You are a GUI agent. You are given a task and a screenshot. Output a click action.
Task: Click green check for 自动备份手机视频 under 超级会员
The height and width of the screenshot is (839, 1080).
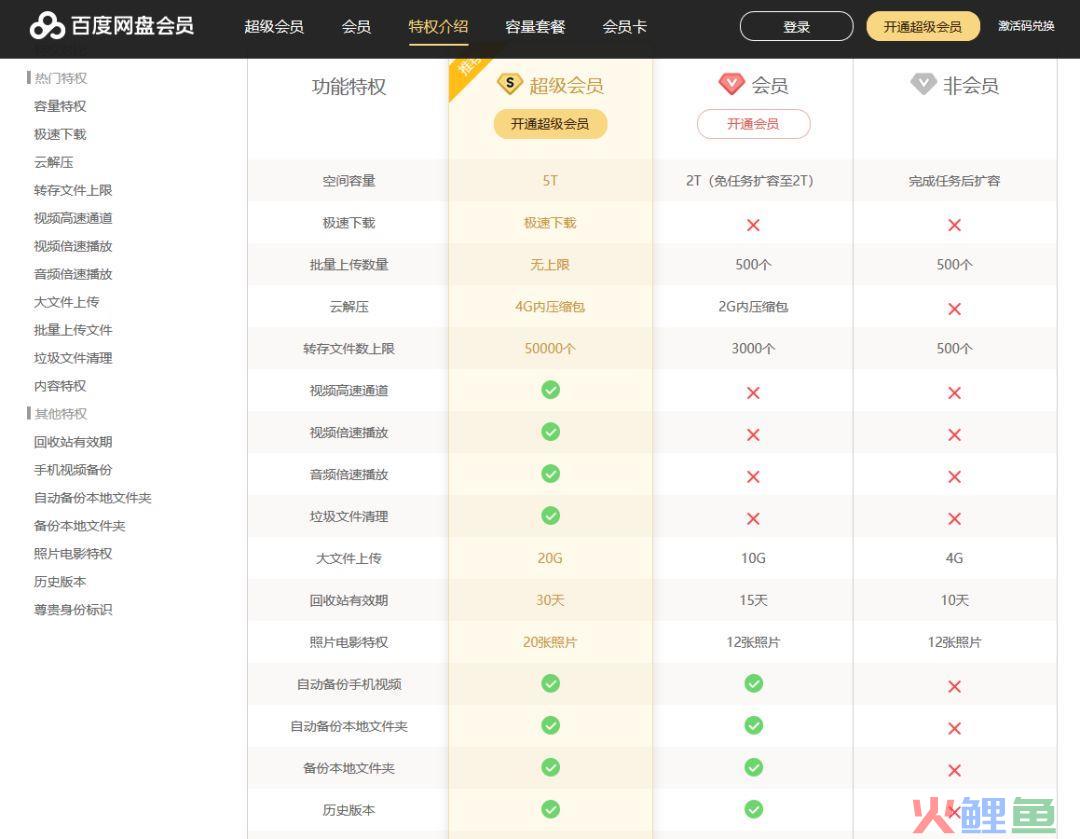coord(550,683)
